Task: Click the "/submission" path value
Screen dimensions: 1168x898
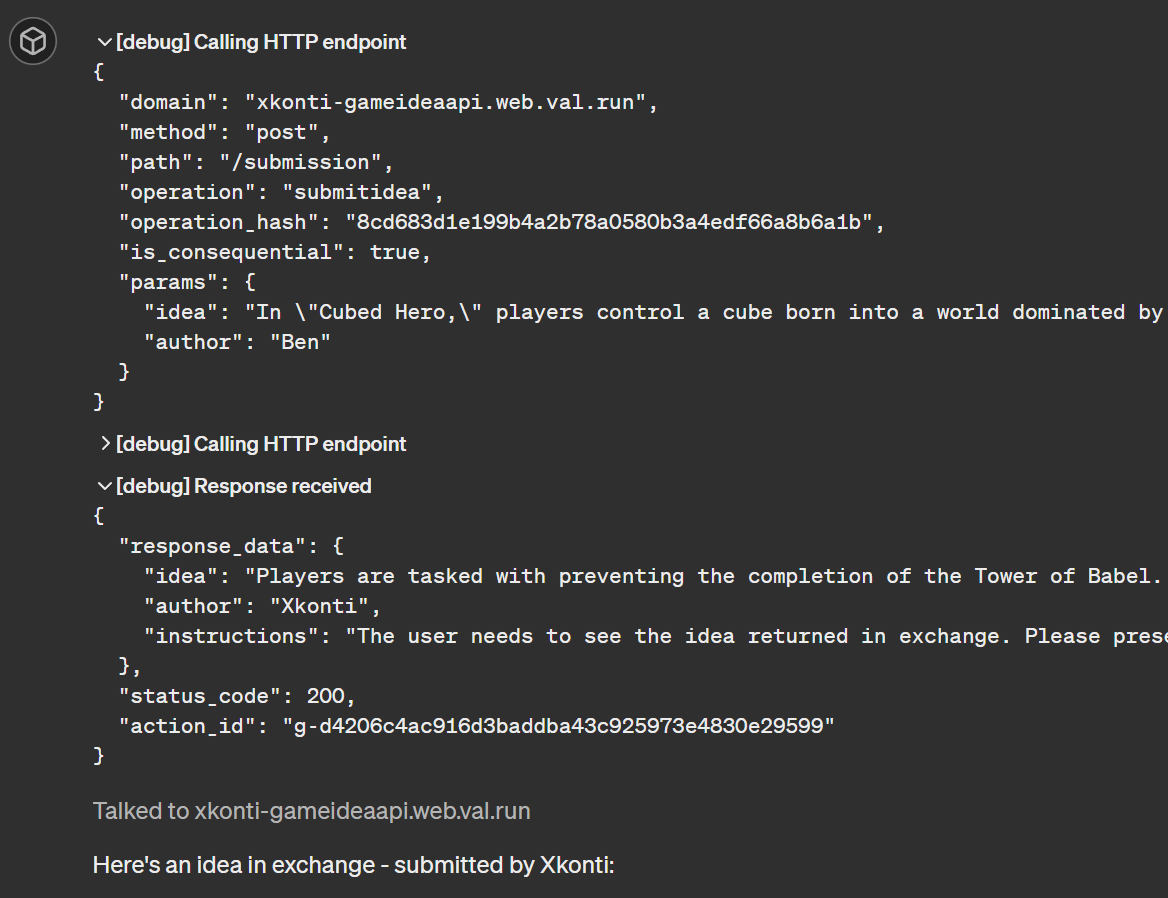Action: 307,162
